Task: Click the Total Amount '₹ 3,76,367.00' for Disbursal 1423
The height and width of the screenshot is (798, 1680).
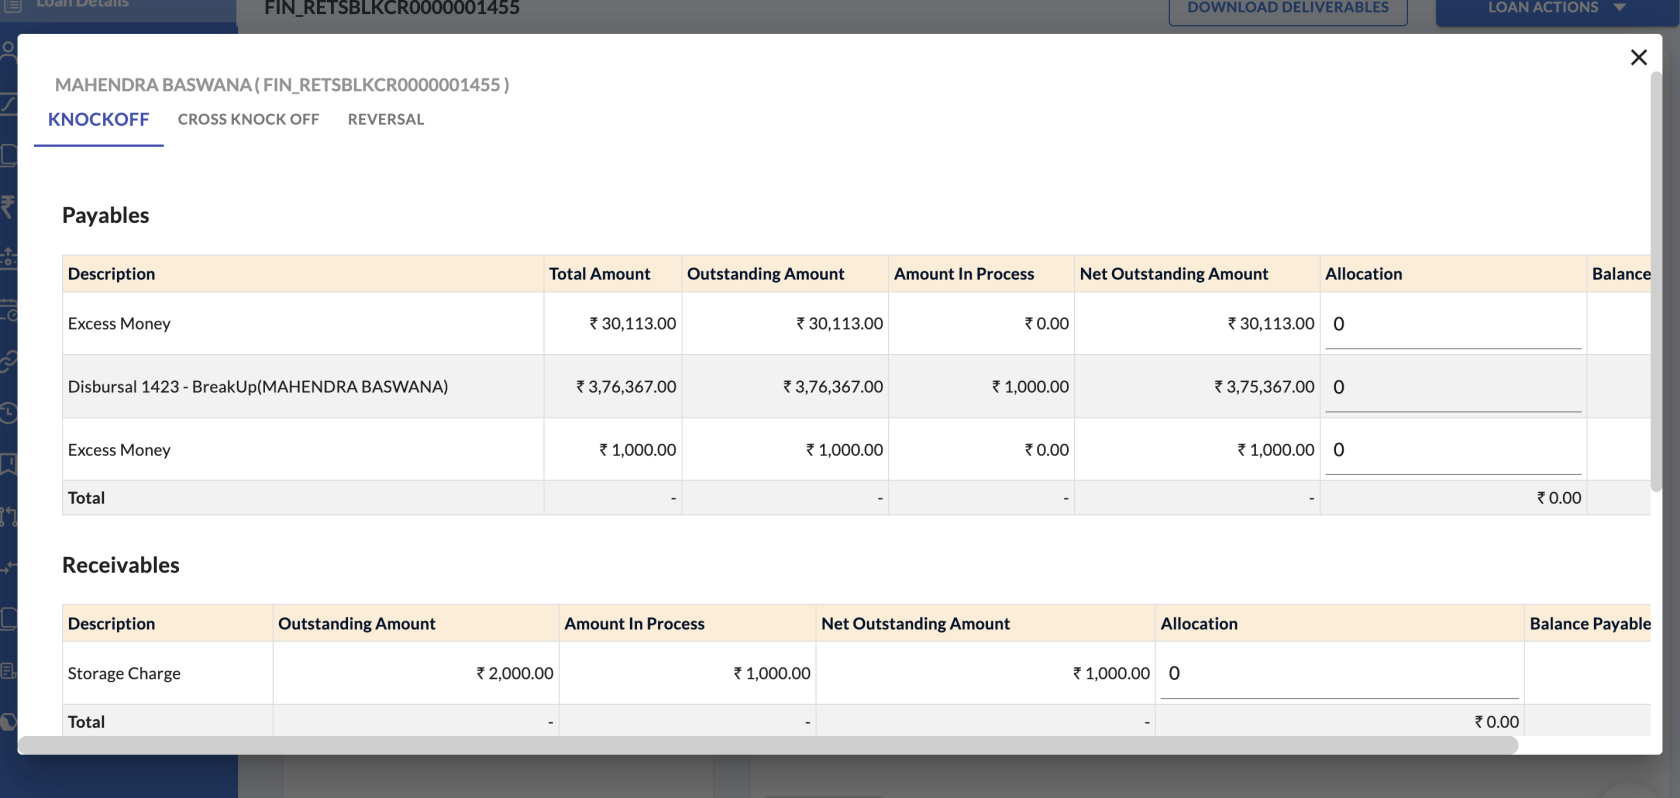Action: tap(626, 387)
